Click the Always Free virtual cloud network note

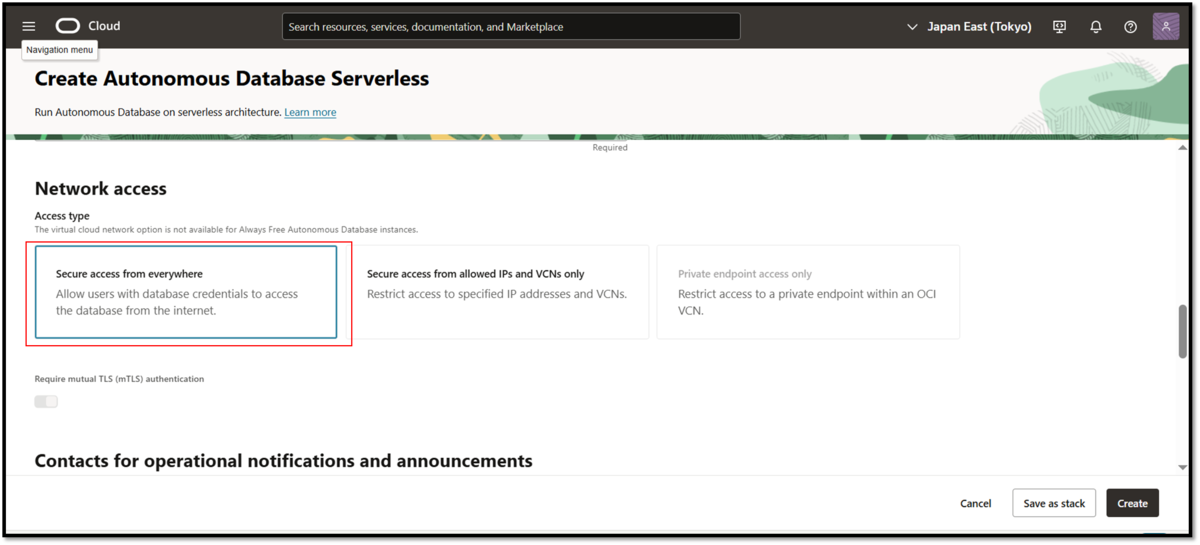coord(226,229)
